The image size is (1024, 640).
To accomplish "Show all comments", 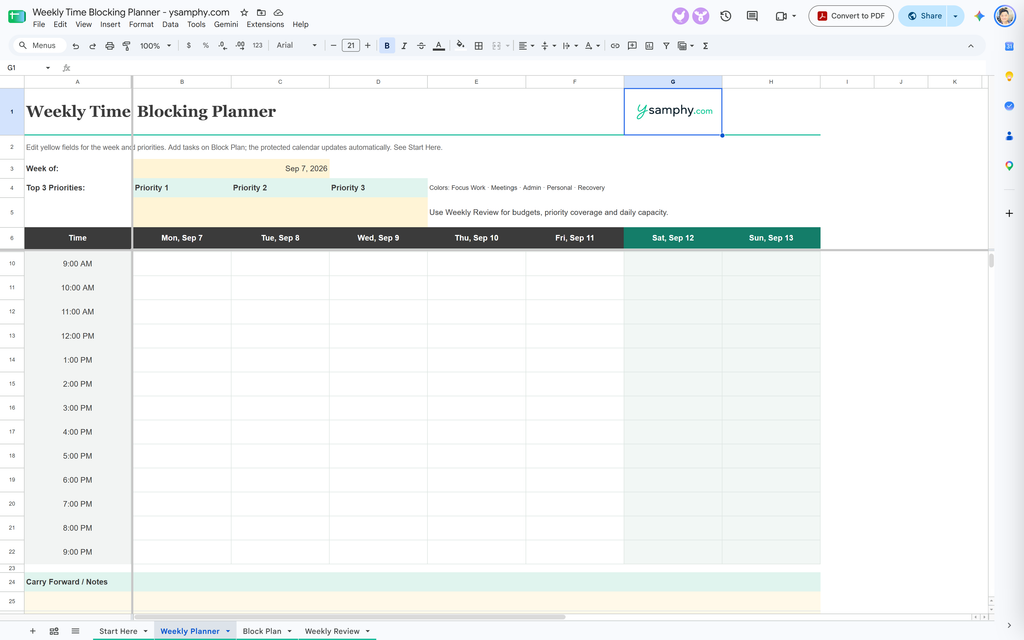I will (x=752, y=16).
